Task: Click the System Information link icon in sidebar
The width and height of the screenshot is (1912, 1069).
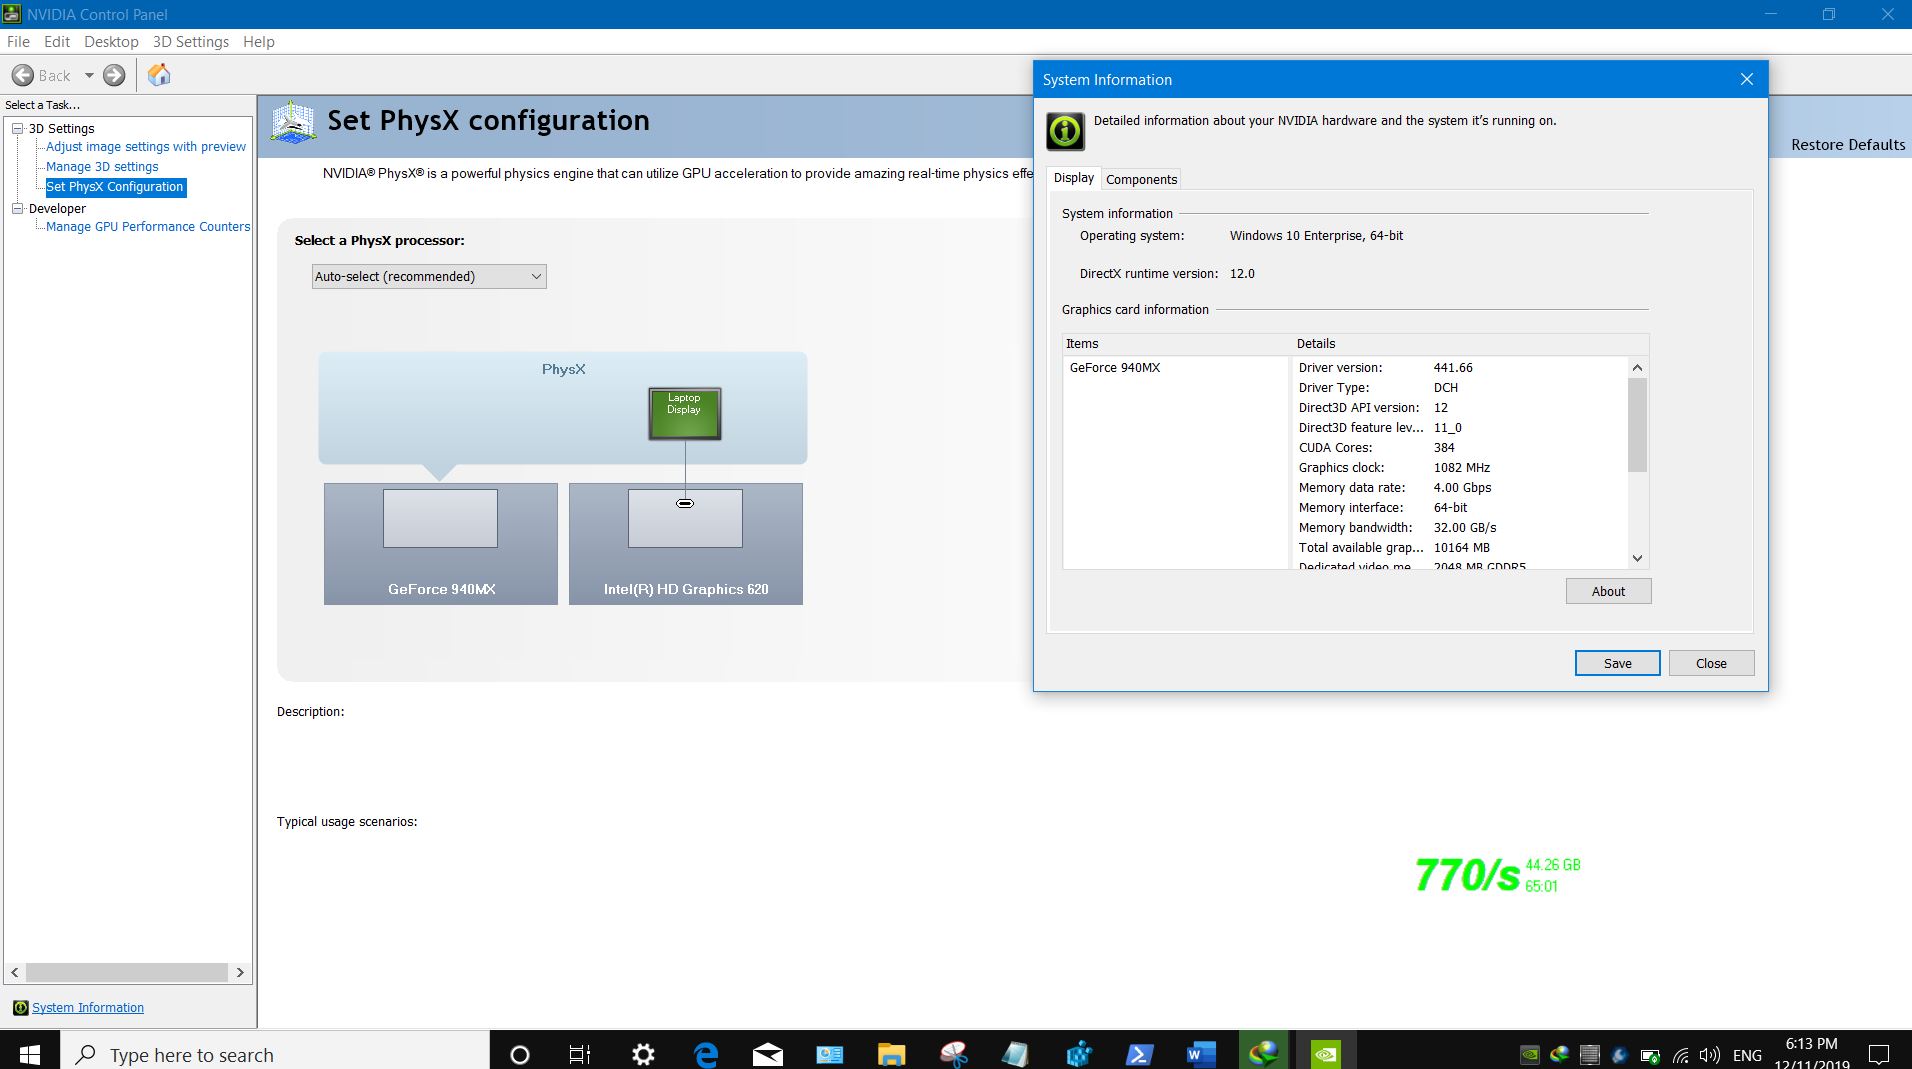Action: tap(20, 1008)
